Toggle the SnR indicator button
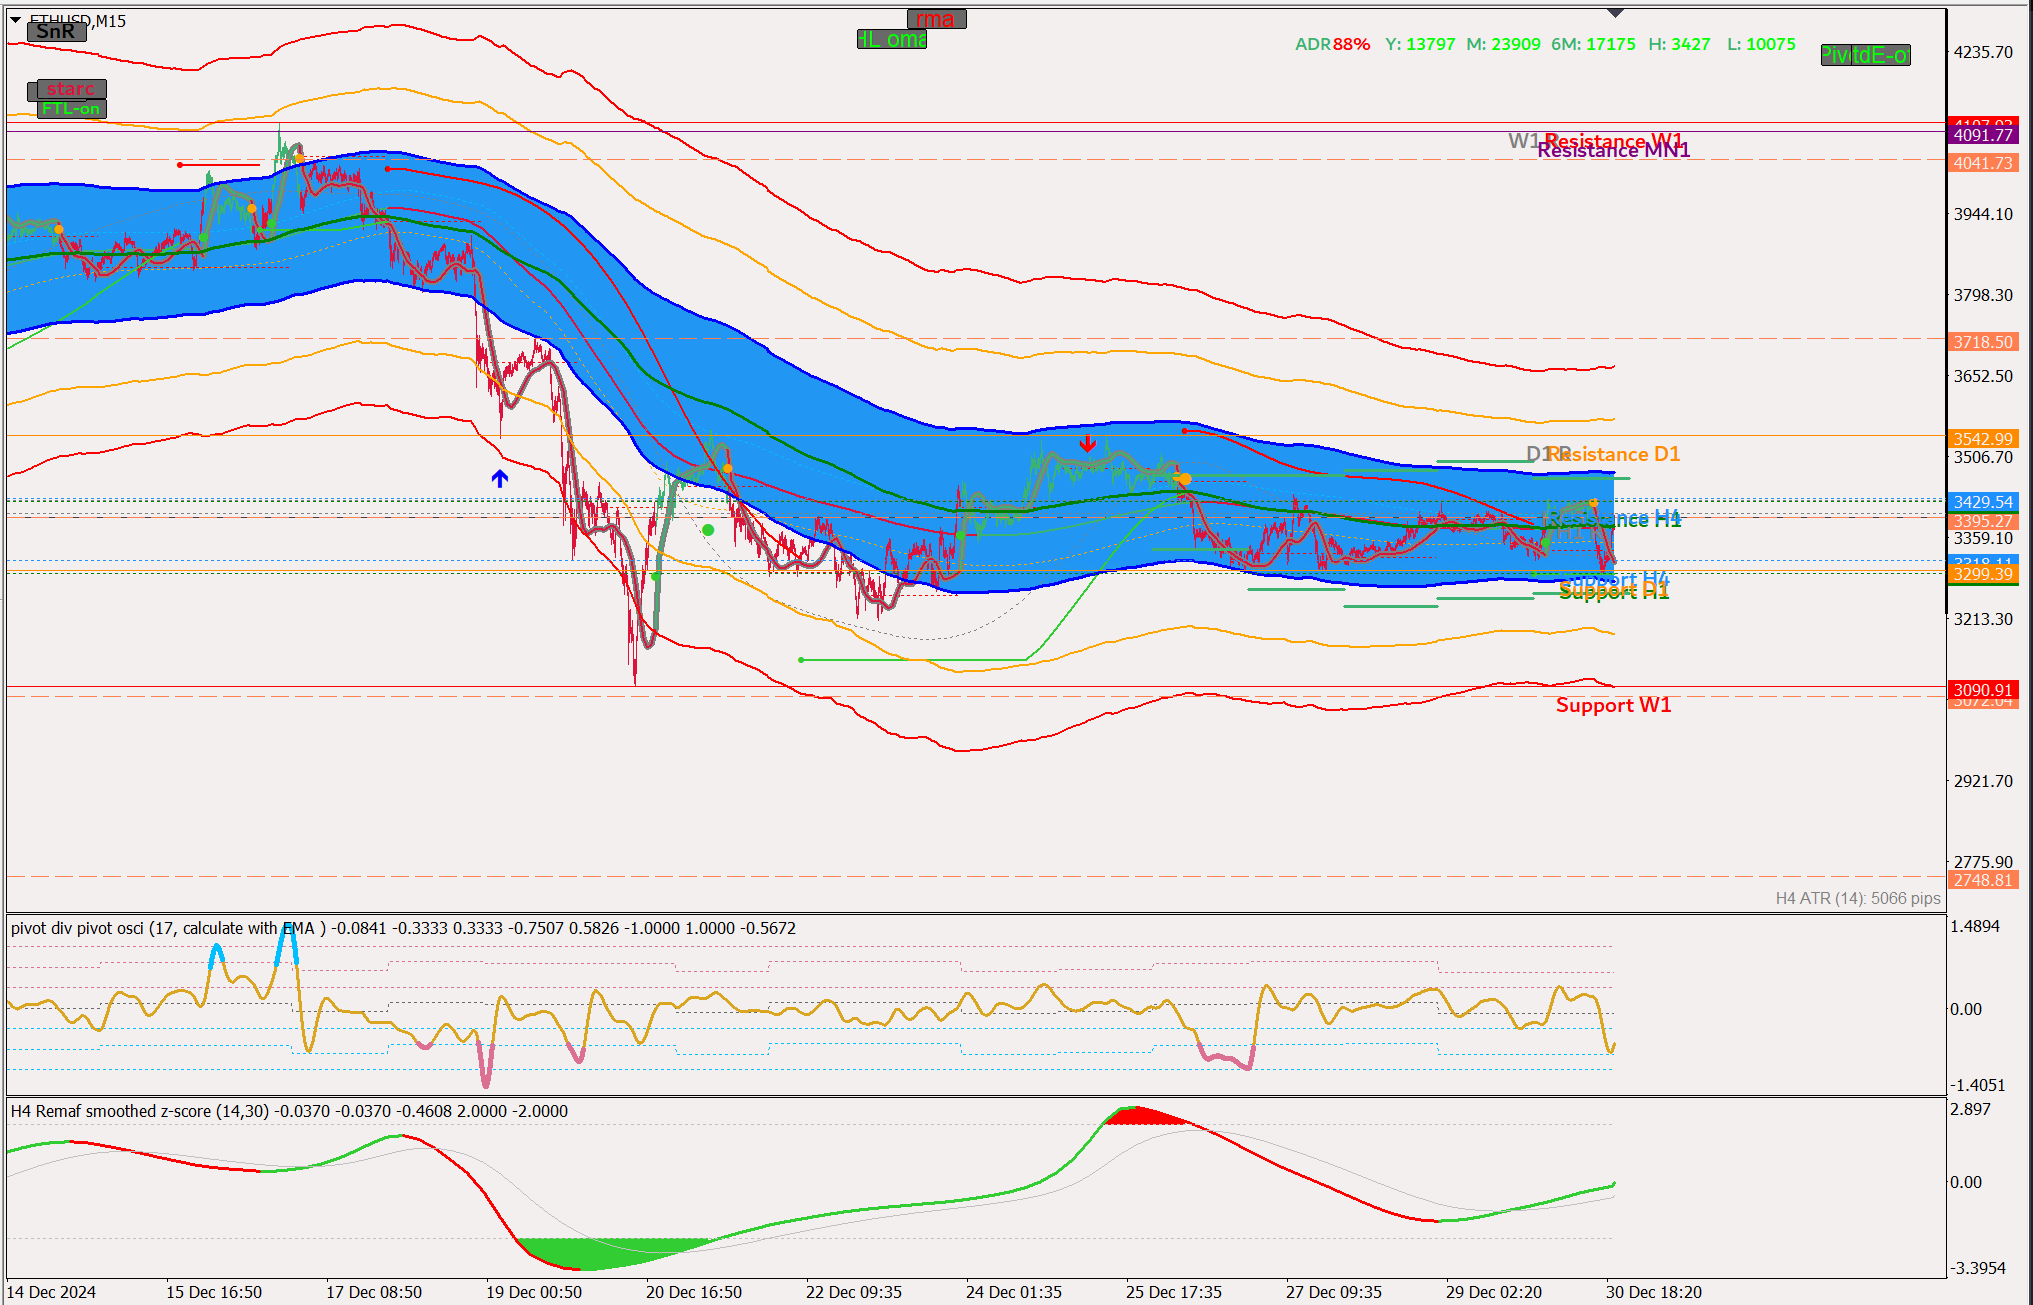Viewport: 2033px width, 1305px height. point(56,31)
